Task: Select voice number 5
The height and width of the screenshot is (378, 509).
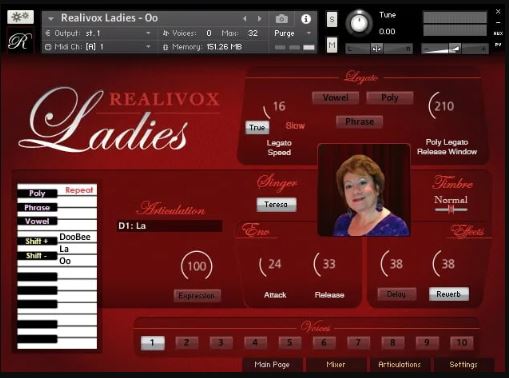Action: [x=289, y=343]
